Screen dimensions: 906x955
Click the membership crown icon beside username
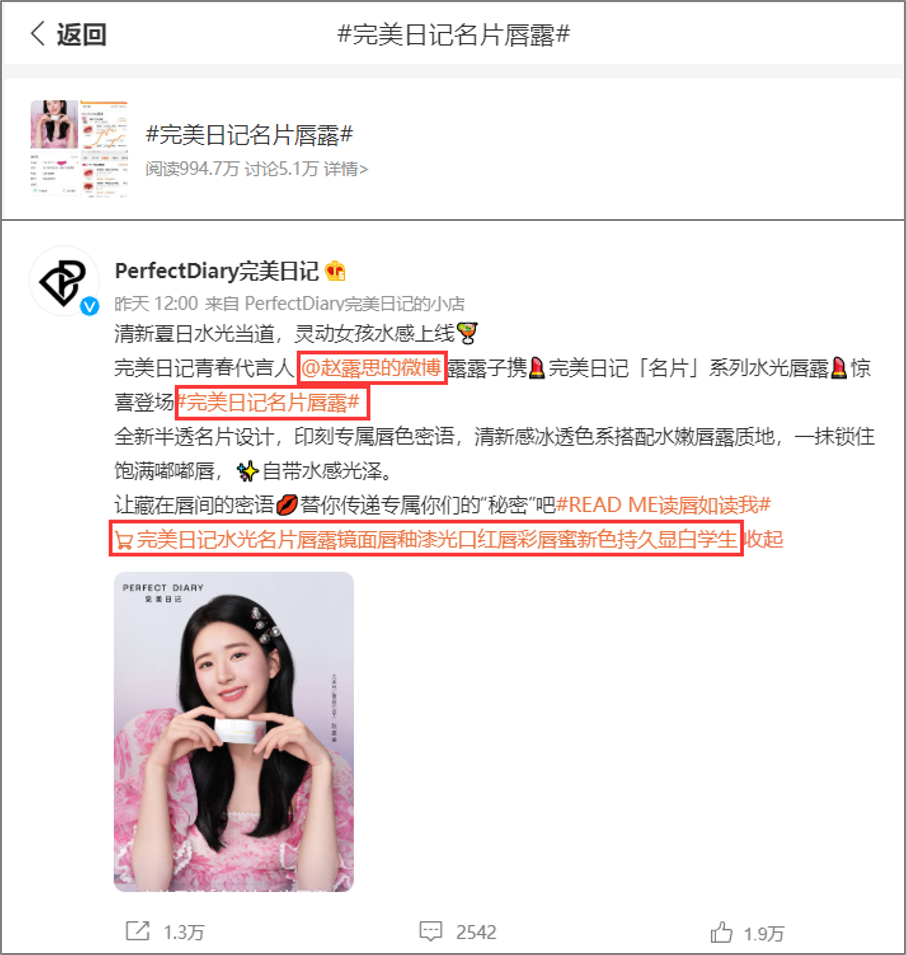(x=335, y=271)
